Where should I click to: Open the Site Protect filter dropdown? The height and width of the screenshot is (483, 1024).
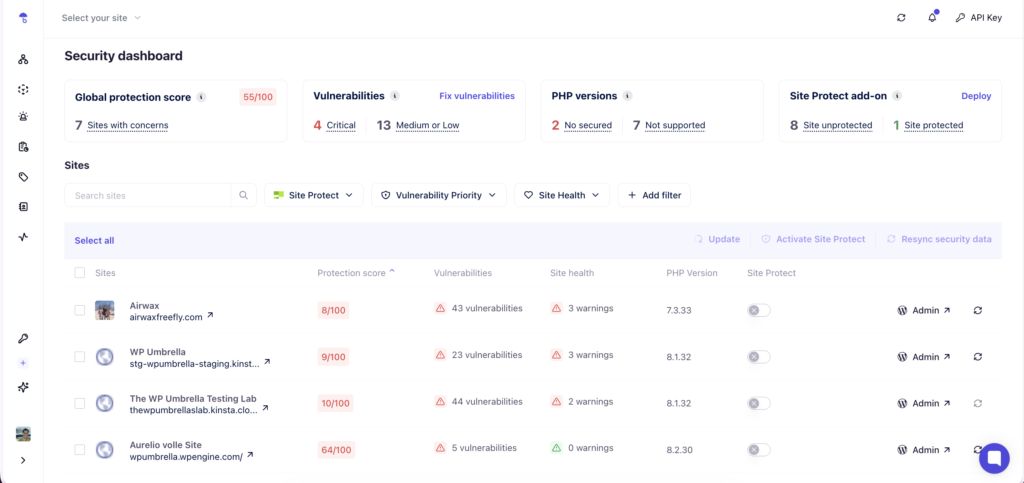(x=313, y=195)
